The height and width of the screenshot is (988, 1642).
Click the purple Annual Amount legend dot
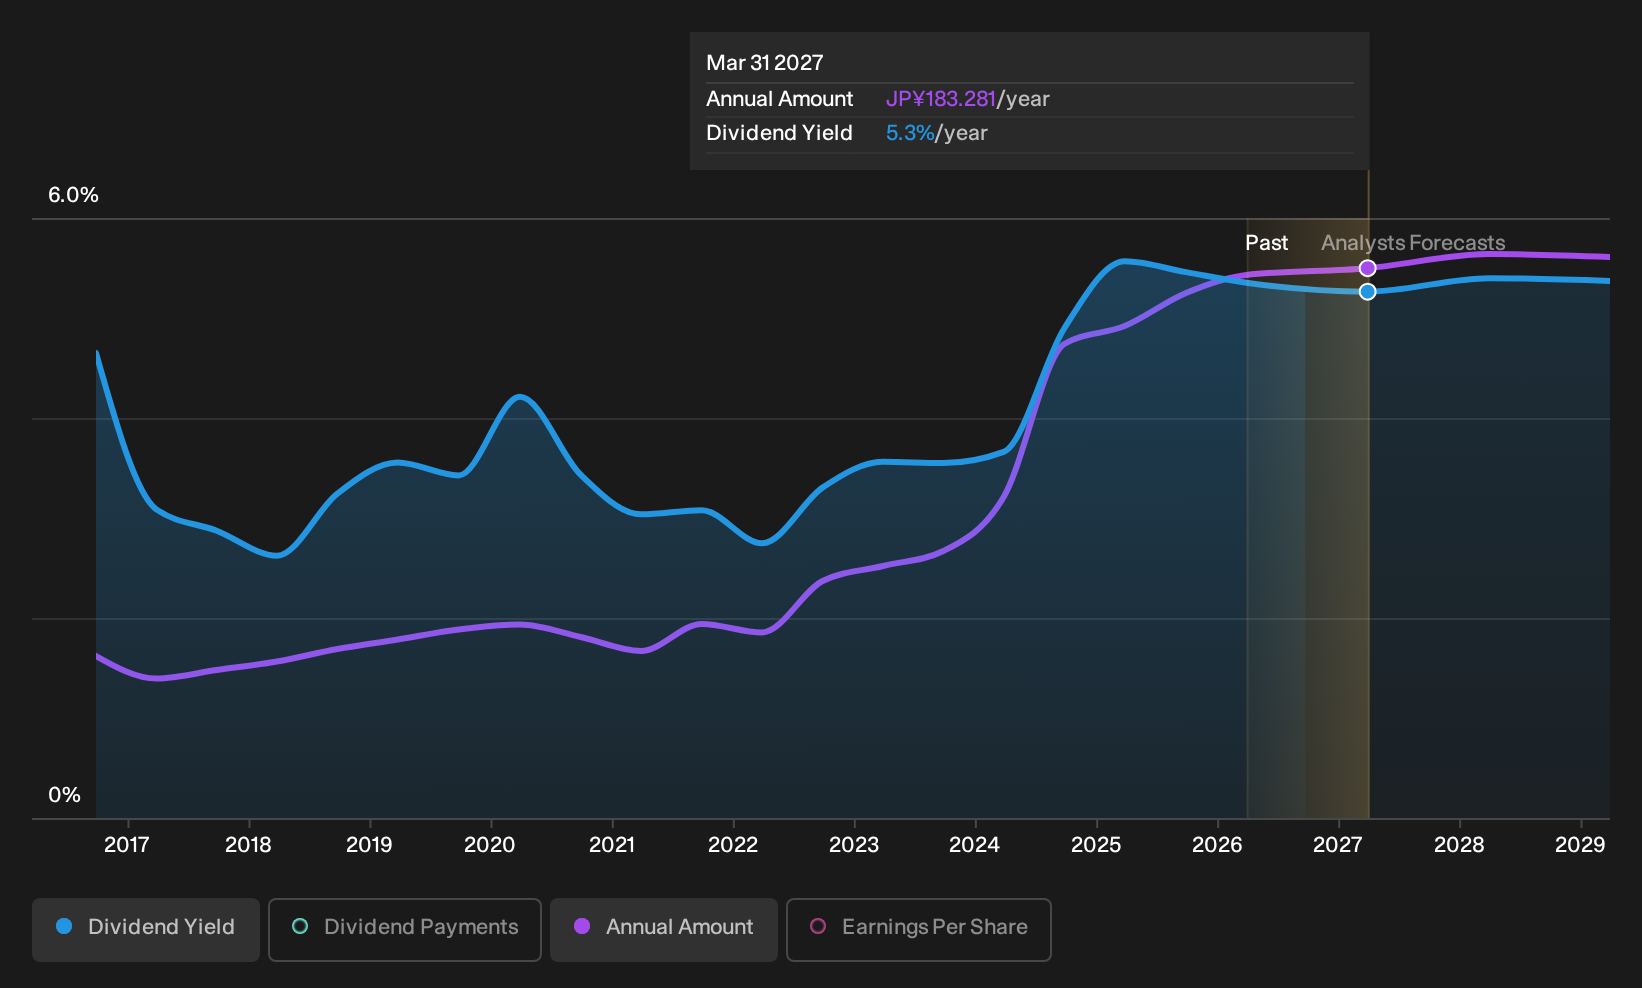pos(582,927)
